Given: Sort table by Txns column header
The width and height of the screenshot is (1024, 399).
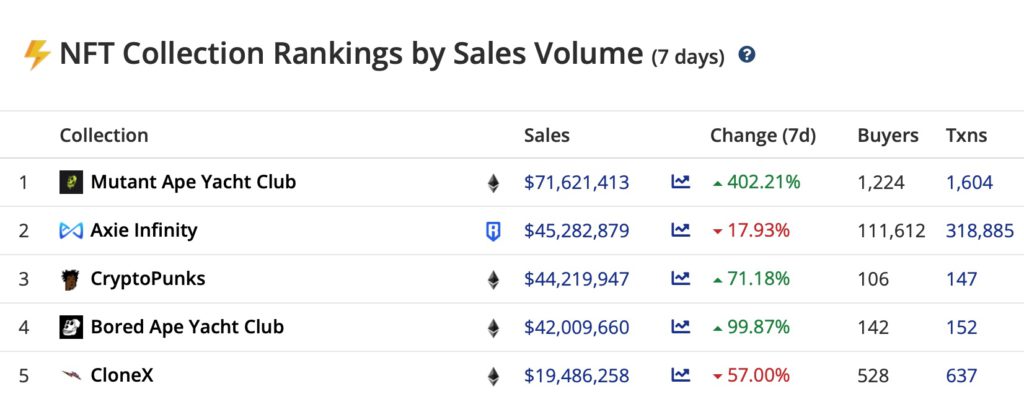Looking at the screenshot, I should tap(967, 135).
